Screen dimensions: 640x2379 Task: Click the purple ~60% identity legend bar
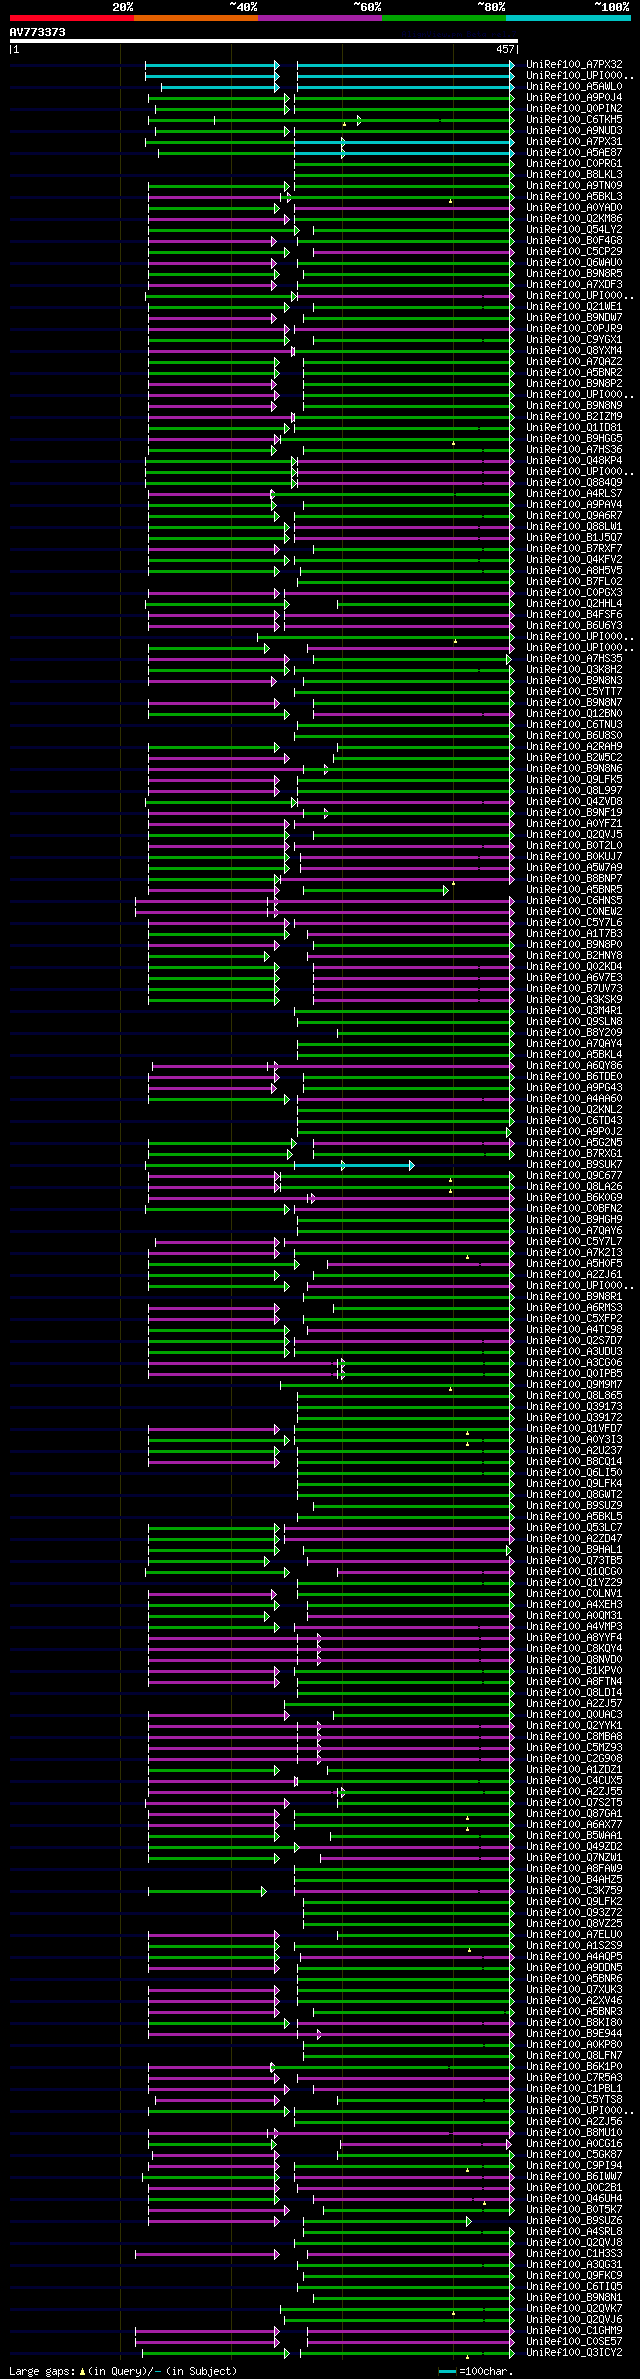click(x=320, y=17)
